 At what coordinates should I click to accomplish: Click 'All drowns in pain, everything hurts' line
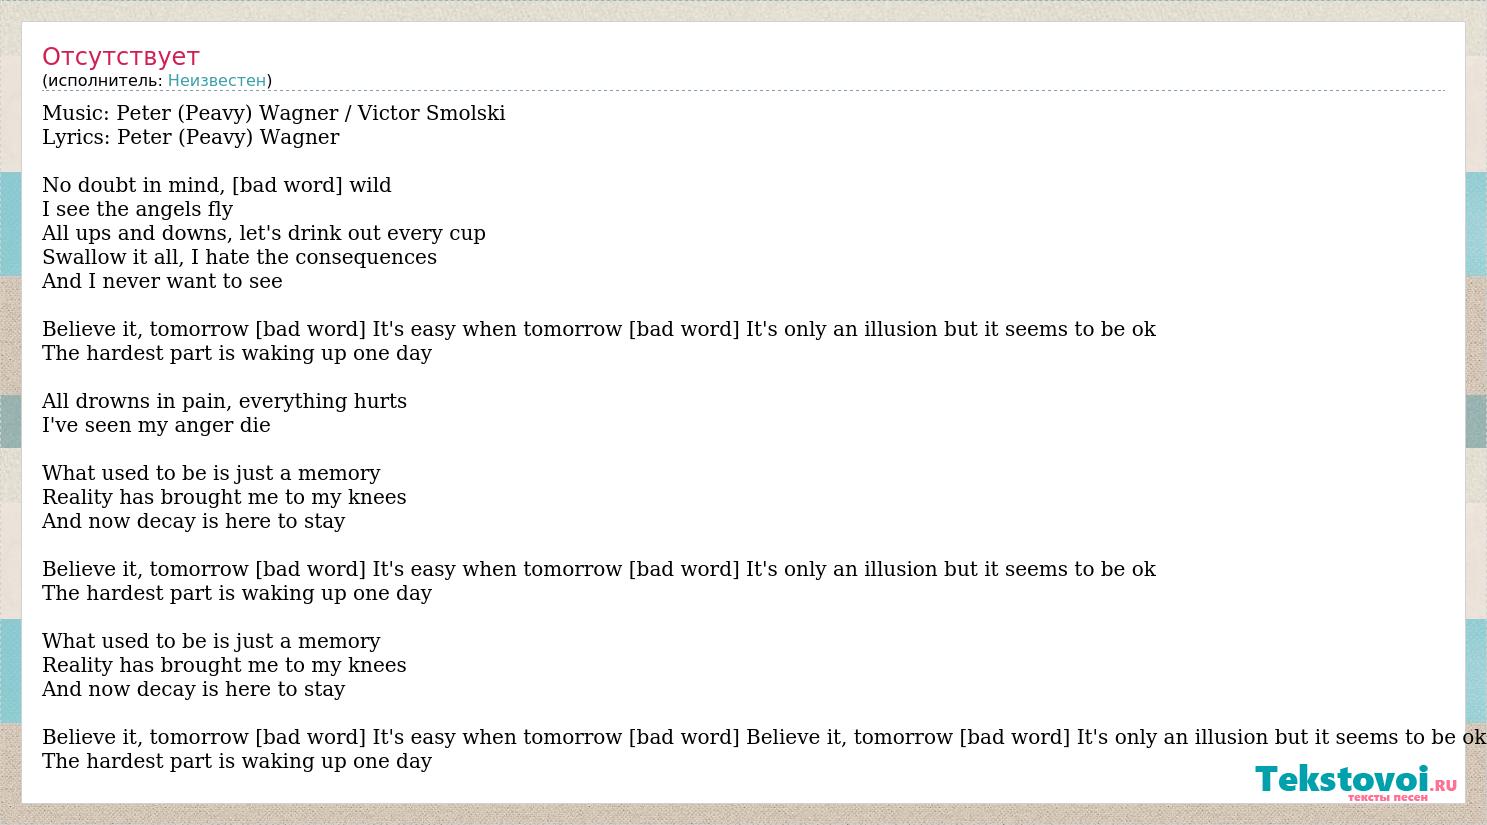(225, 401)
